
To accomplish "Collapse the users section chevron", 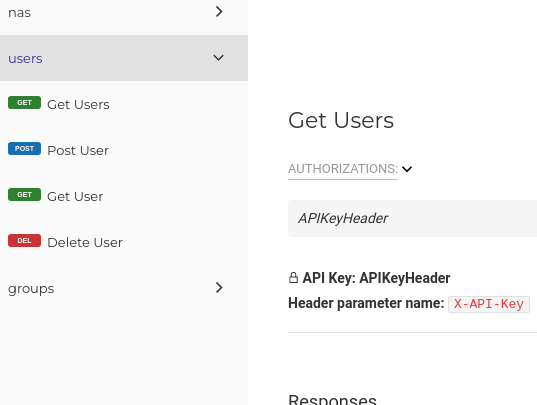I will [x=218, y=58].
